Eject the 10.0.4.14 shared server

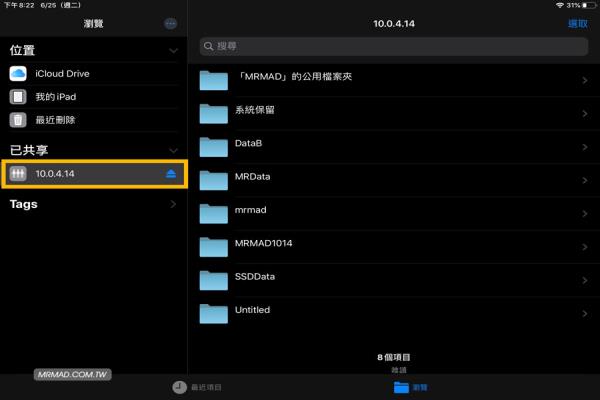(171, 174)
